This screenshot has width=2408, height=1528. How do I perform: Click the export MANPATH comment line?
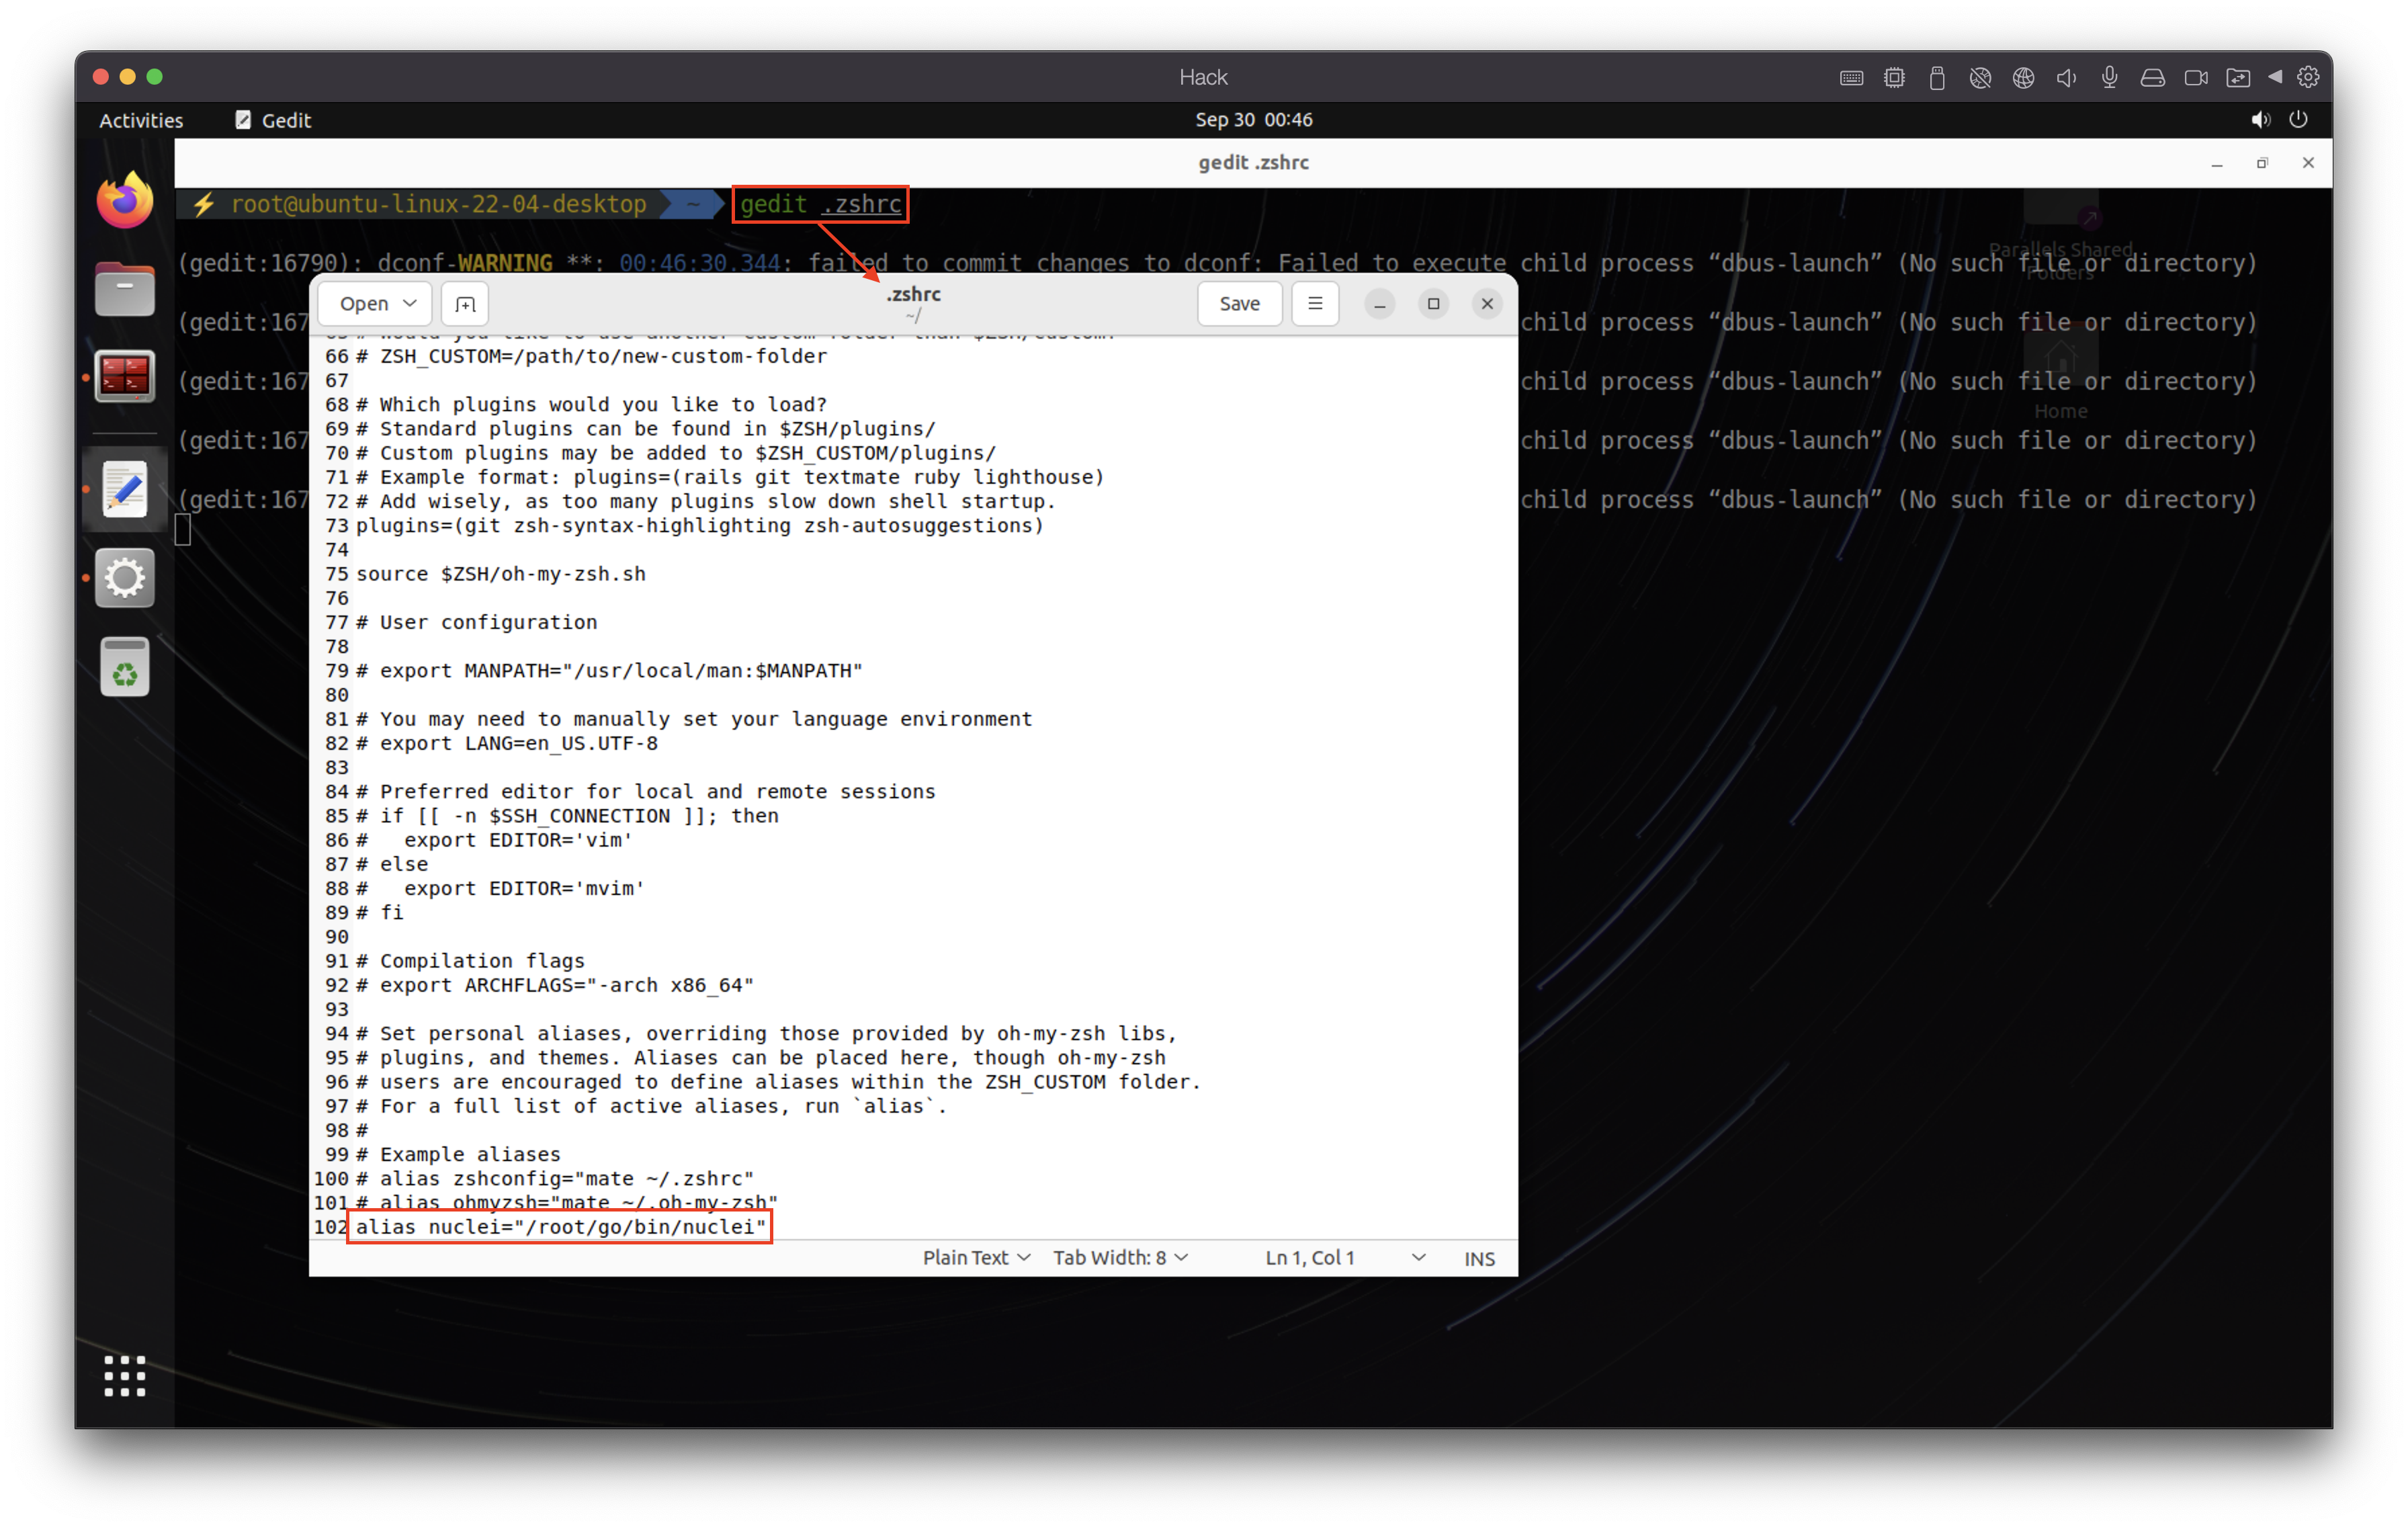click(608, 671)
